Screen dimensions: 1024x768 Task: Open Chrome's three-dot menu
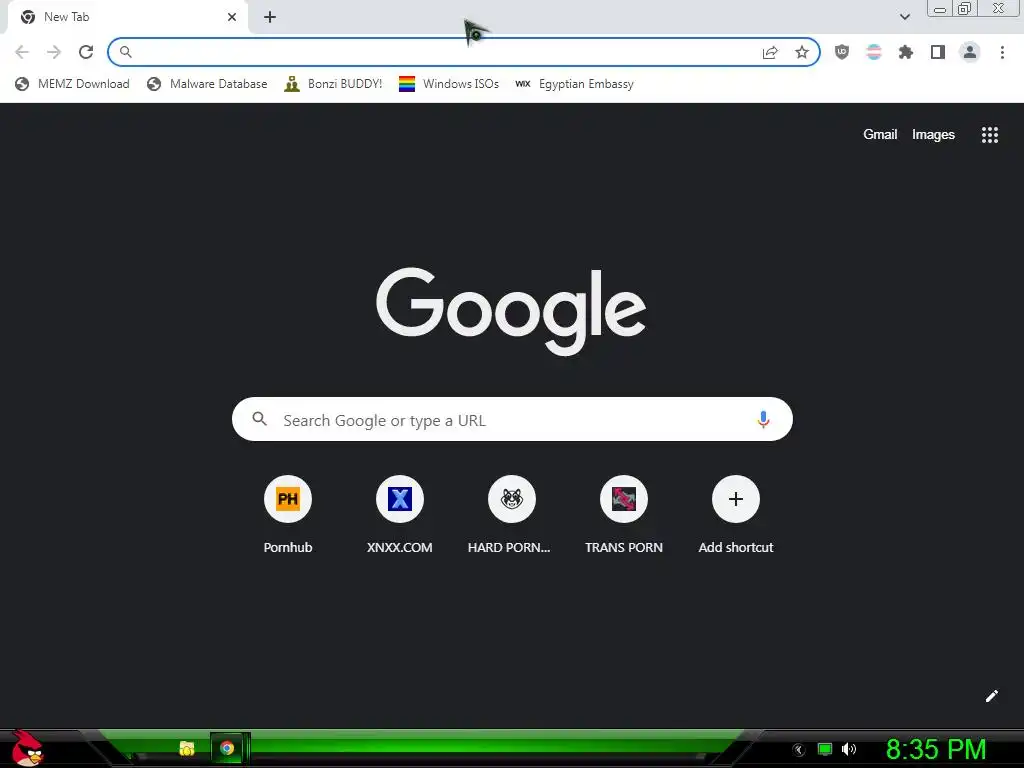click(x=1002, y=52)
